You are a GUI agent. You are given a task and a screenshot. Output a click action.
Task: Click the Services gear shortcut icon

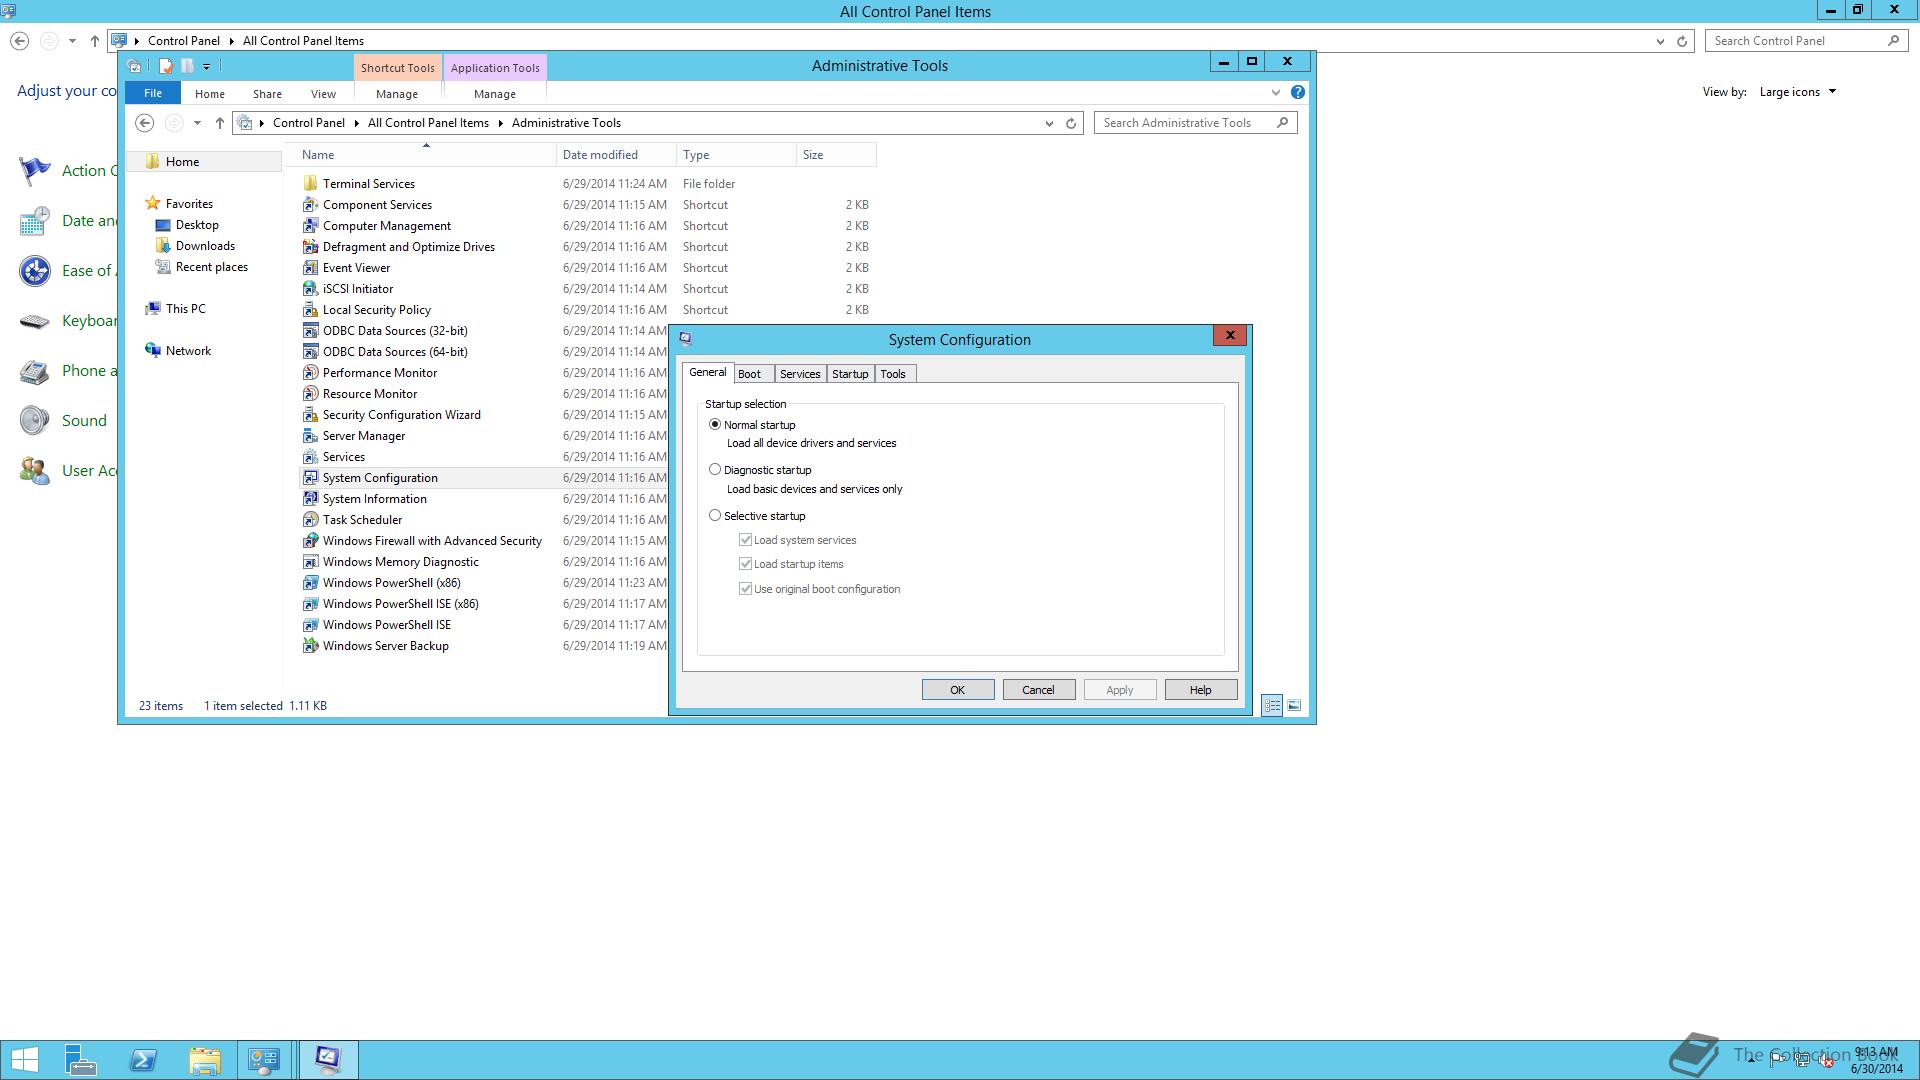pos(310,457)
